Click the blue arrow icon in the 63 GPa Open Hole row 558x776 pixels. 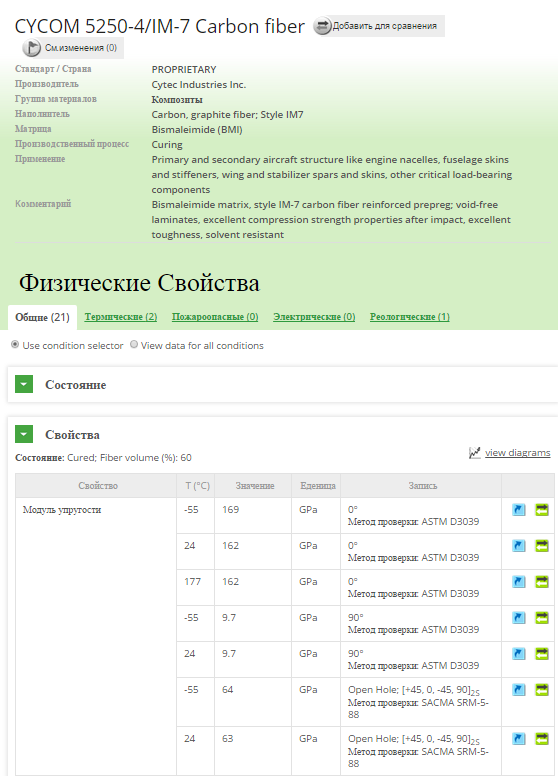(518, 739)
